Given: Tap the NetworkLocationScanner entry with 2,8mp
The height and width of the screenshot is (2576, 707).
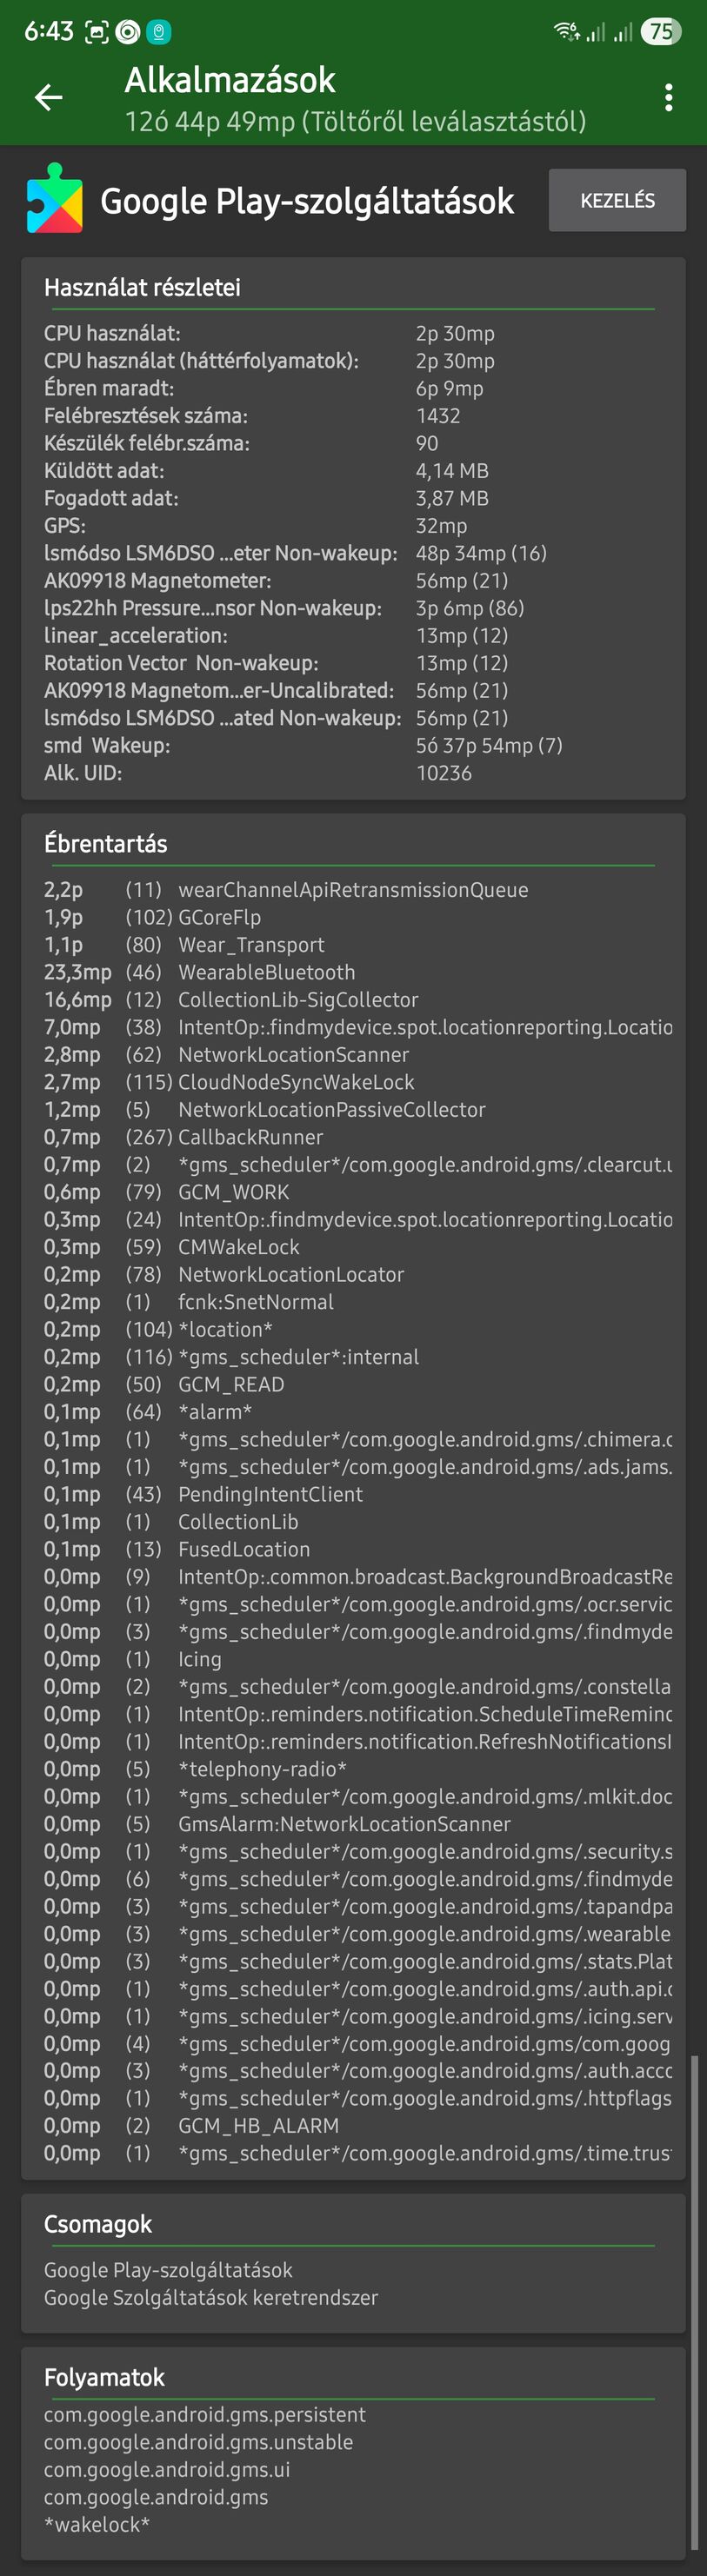Looking at the screenshot, I should click(x=293, y=1054).
